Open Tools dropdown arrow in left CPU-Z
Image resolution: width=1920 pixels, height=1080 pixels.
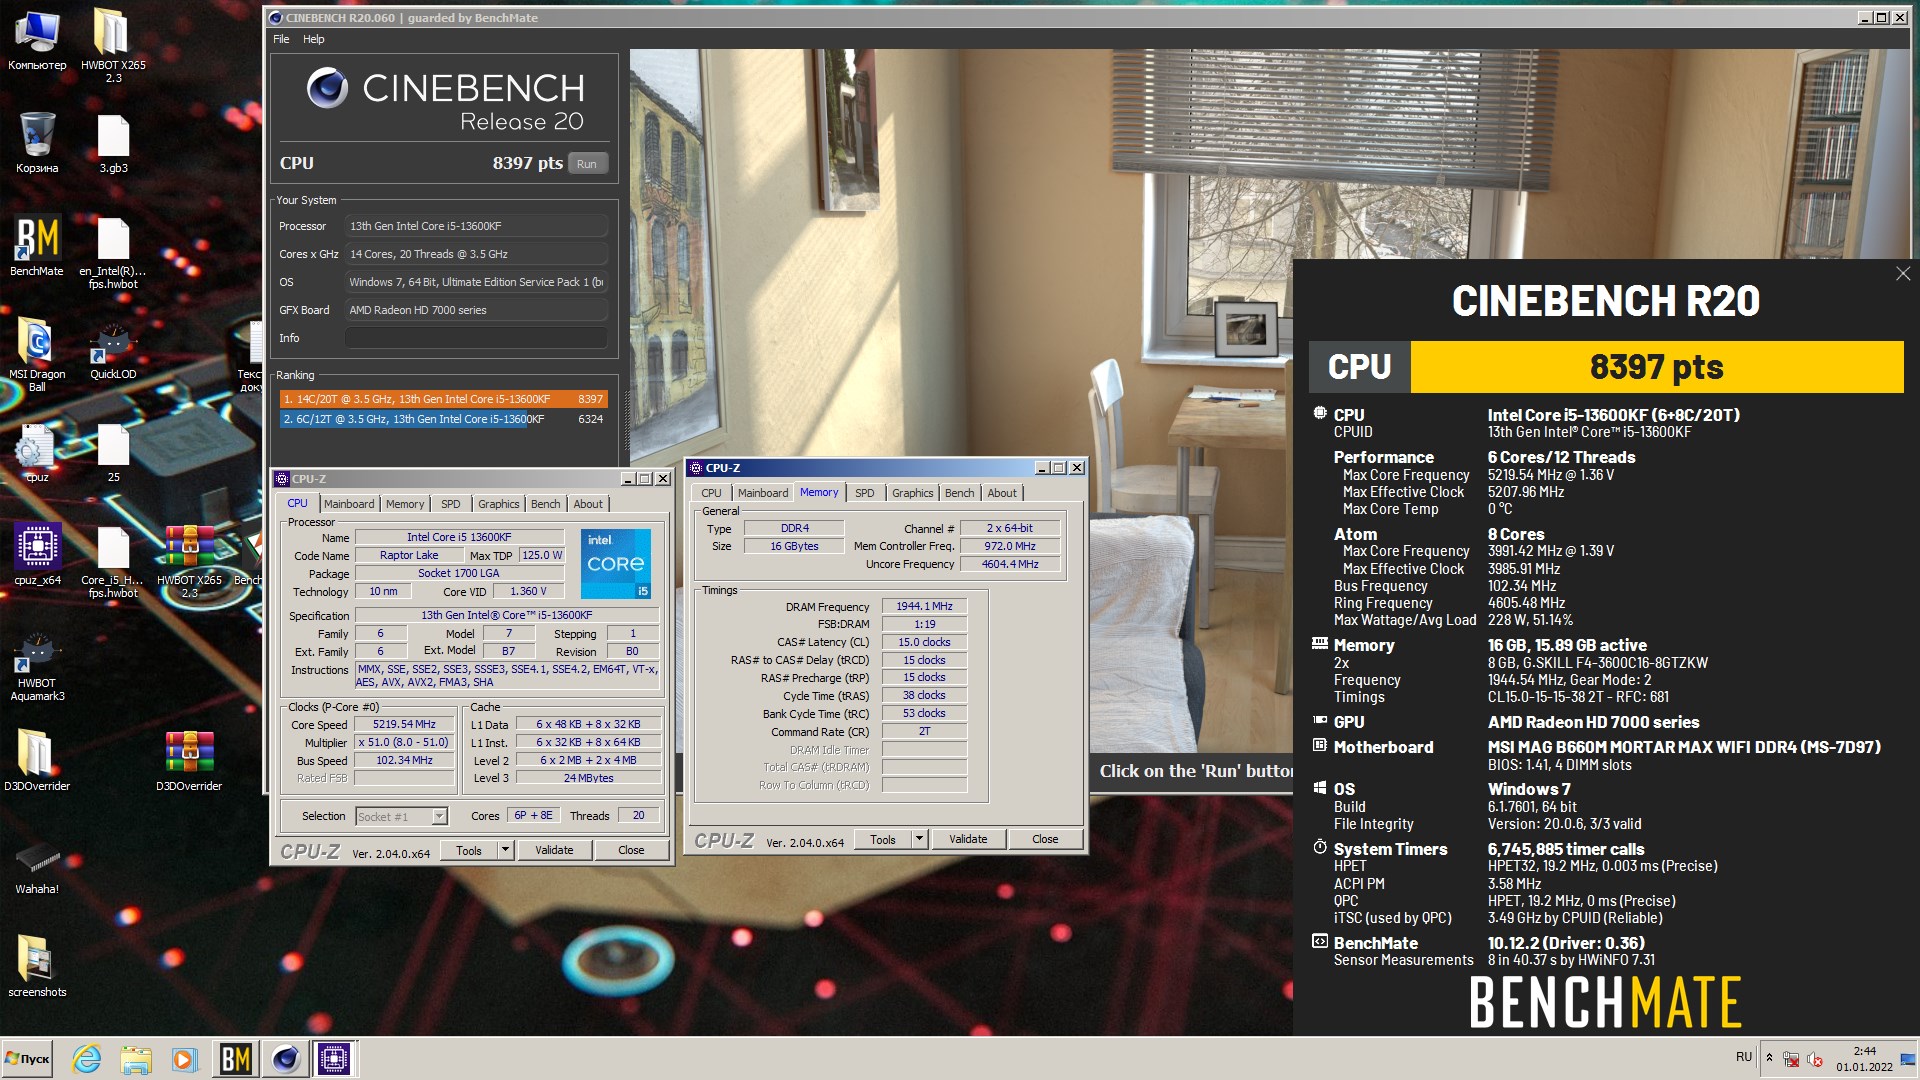click(x=506, y=850)
